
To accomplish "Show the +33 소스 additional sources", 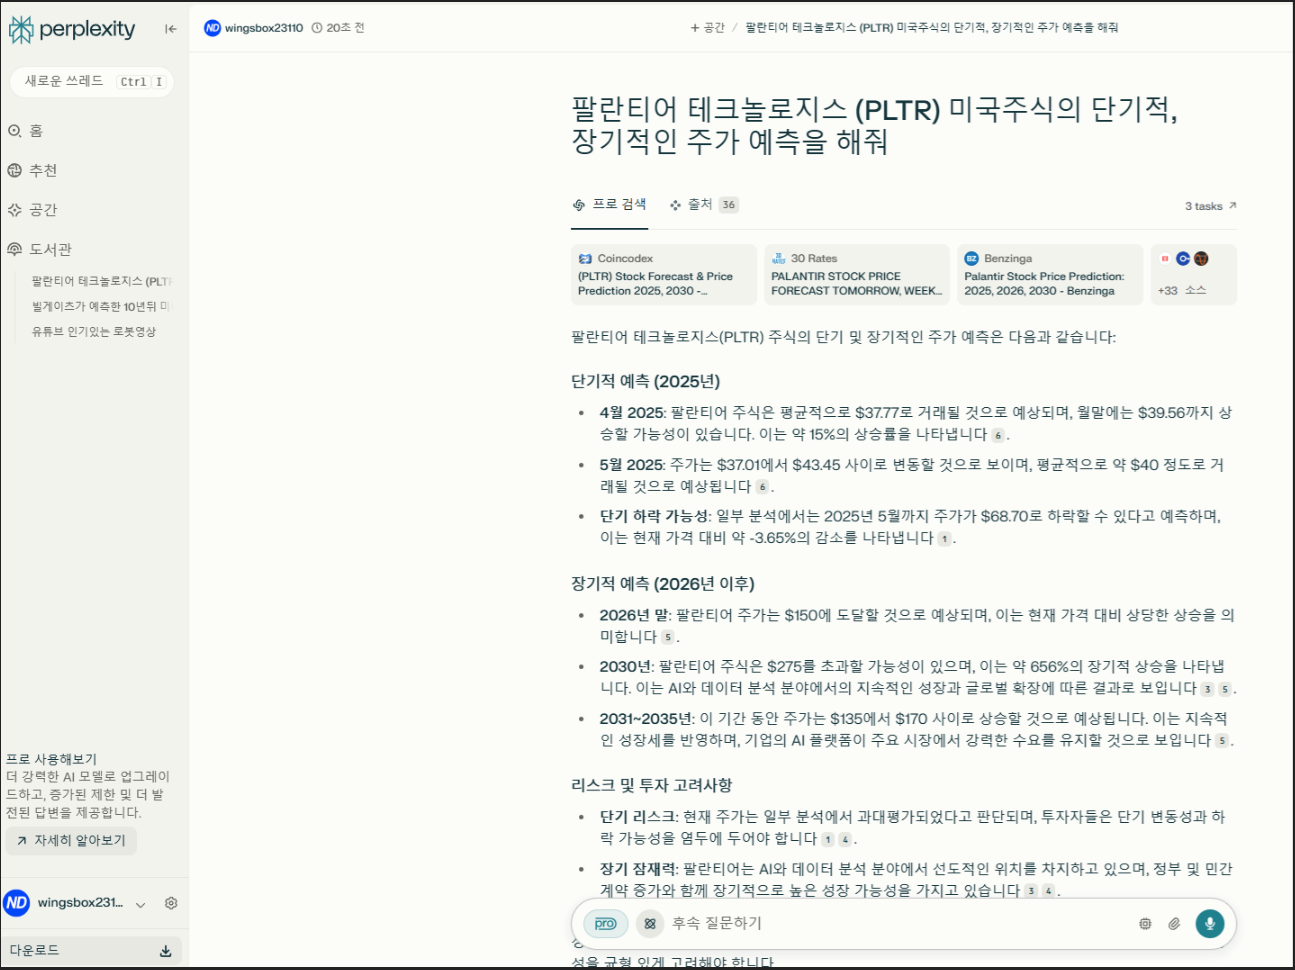I will tap(1194, 274).
